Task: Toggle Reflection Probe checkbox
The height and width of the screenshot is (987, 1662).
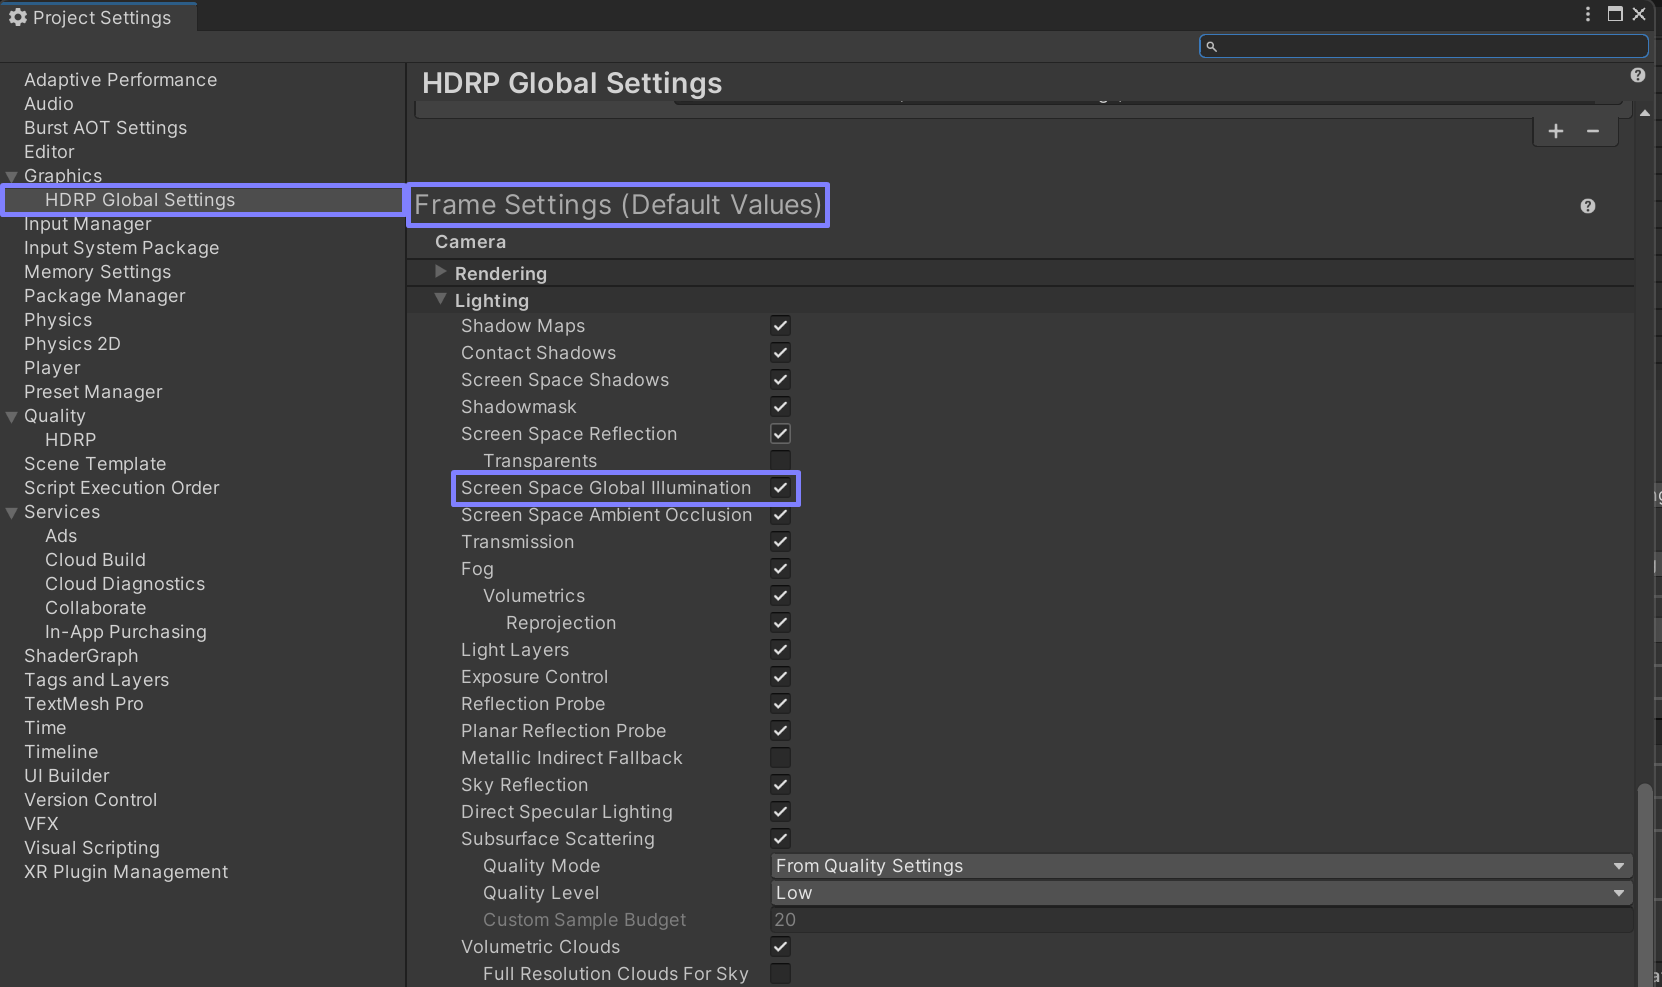Action: click(780, 704)
